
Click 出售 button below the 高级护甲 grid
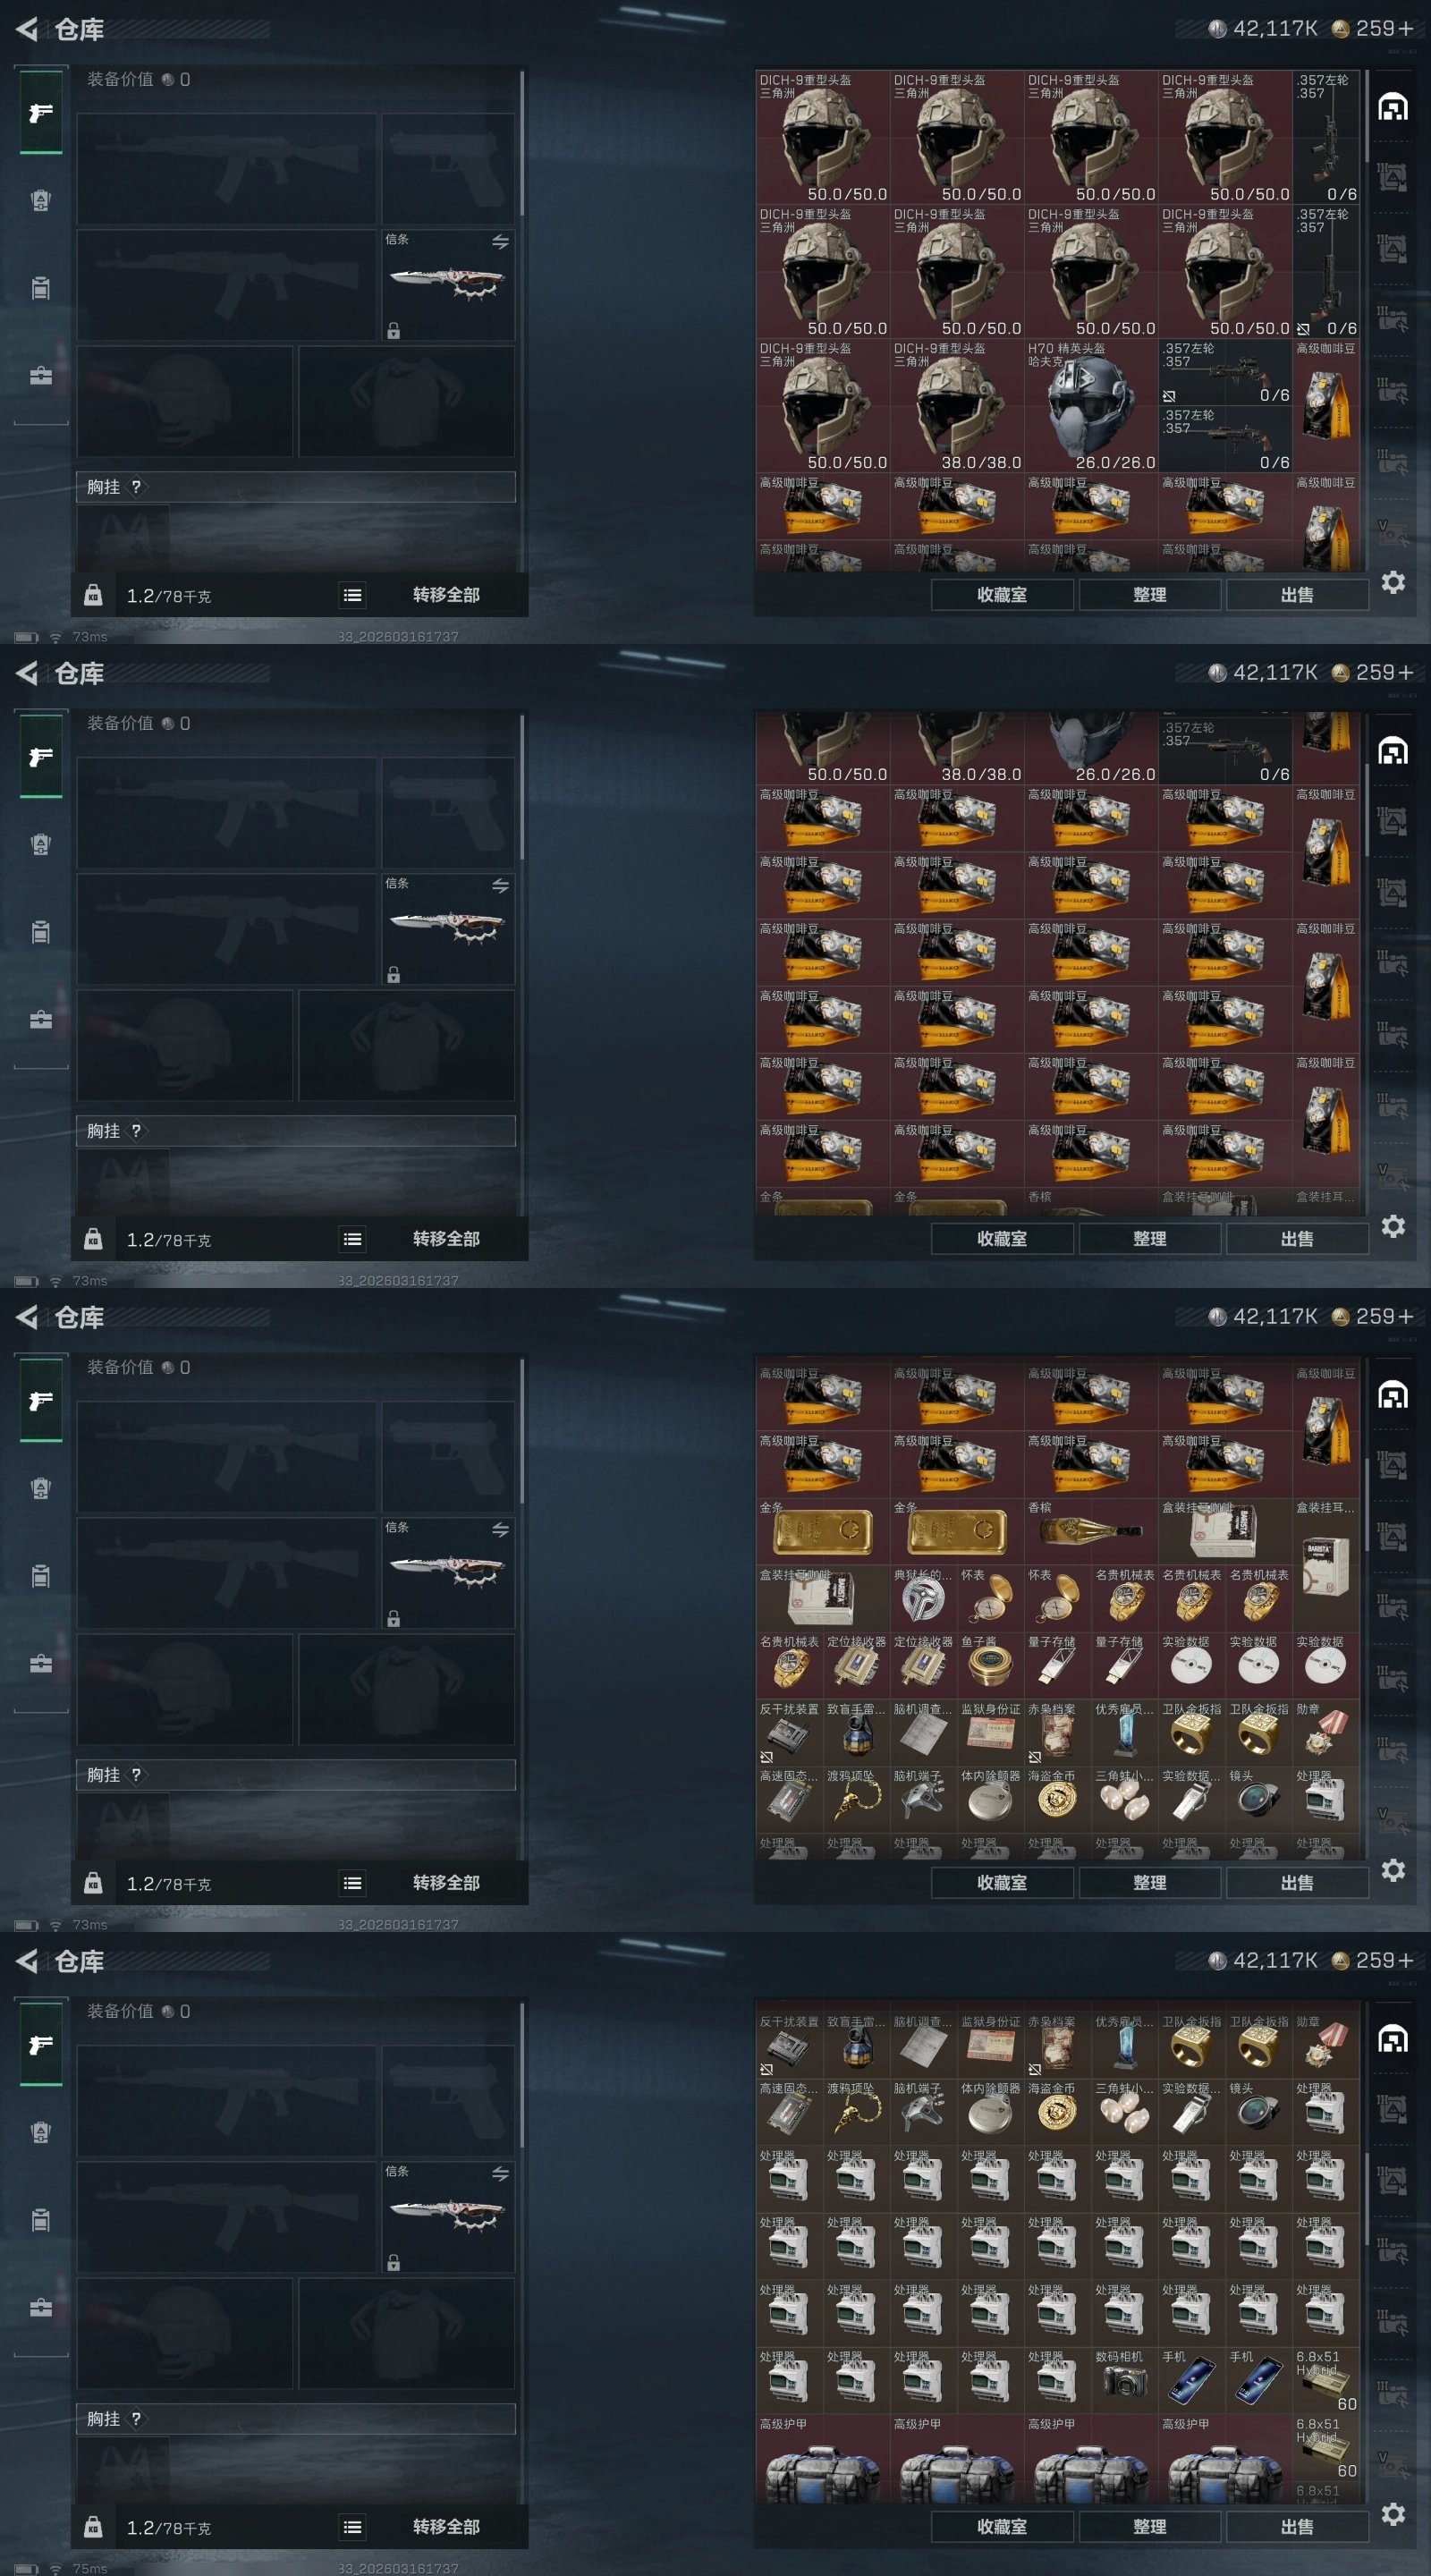coord(1297,2526)
